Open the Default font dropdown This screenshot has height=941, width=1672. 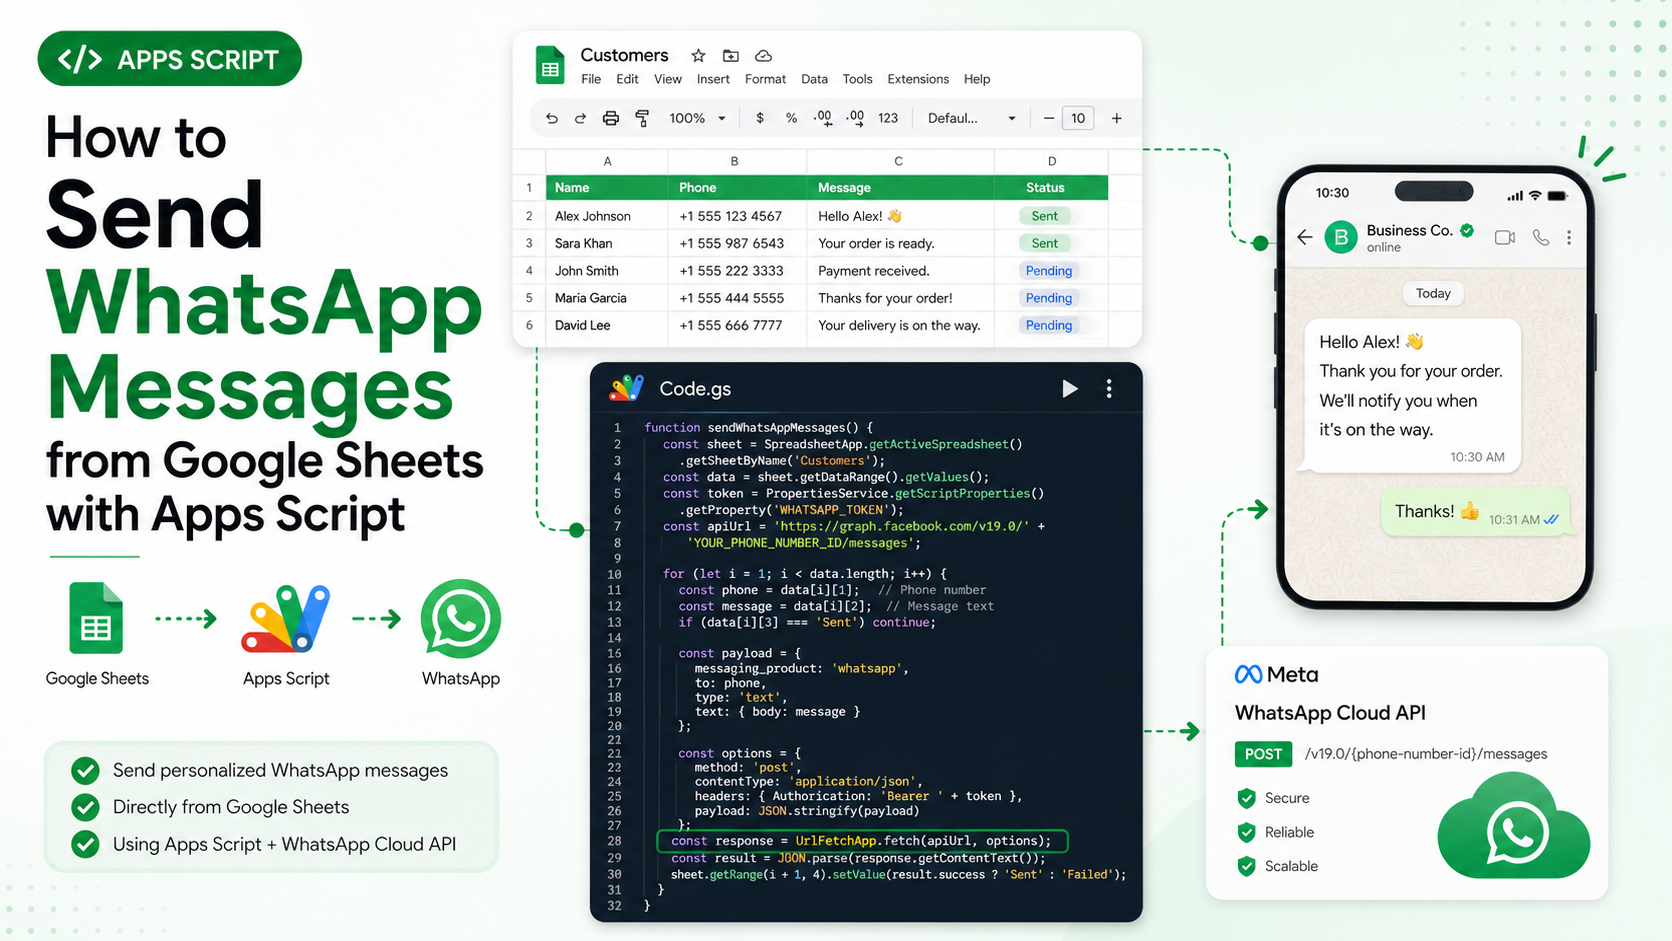click(x=971, y=118)
